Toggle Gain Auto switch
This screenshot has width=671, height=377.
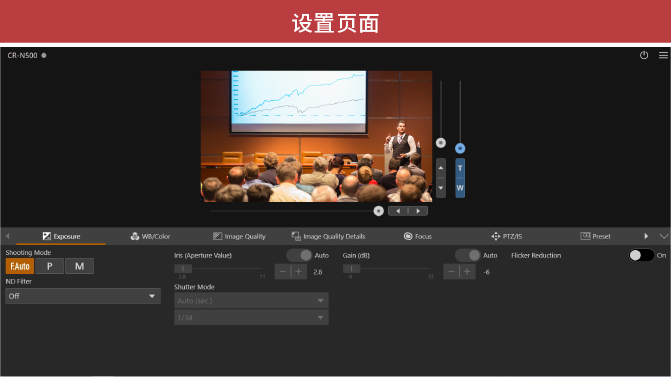tap(468, 255)
